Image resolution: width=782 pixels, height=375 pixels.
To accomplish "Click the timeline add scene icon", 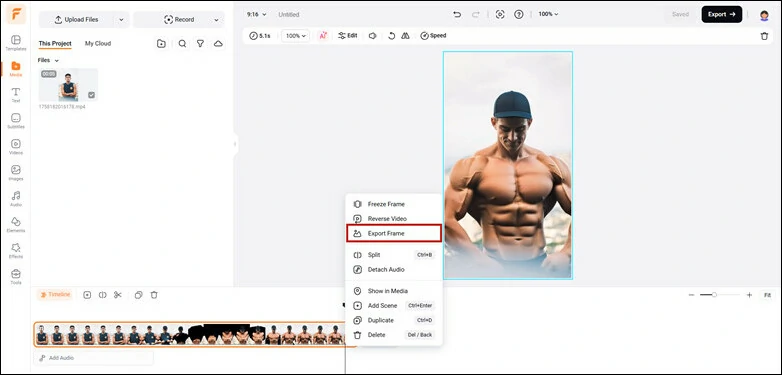I will click(87, 295).
